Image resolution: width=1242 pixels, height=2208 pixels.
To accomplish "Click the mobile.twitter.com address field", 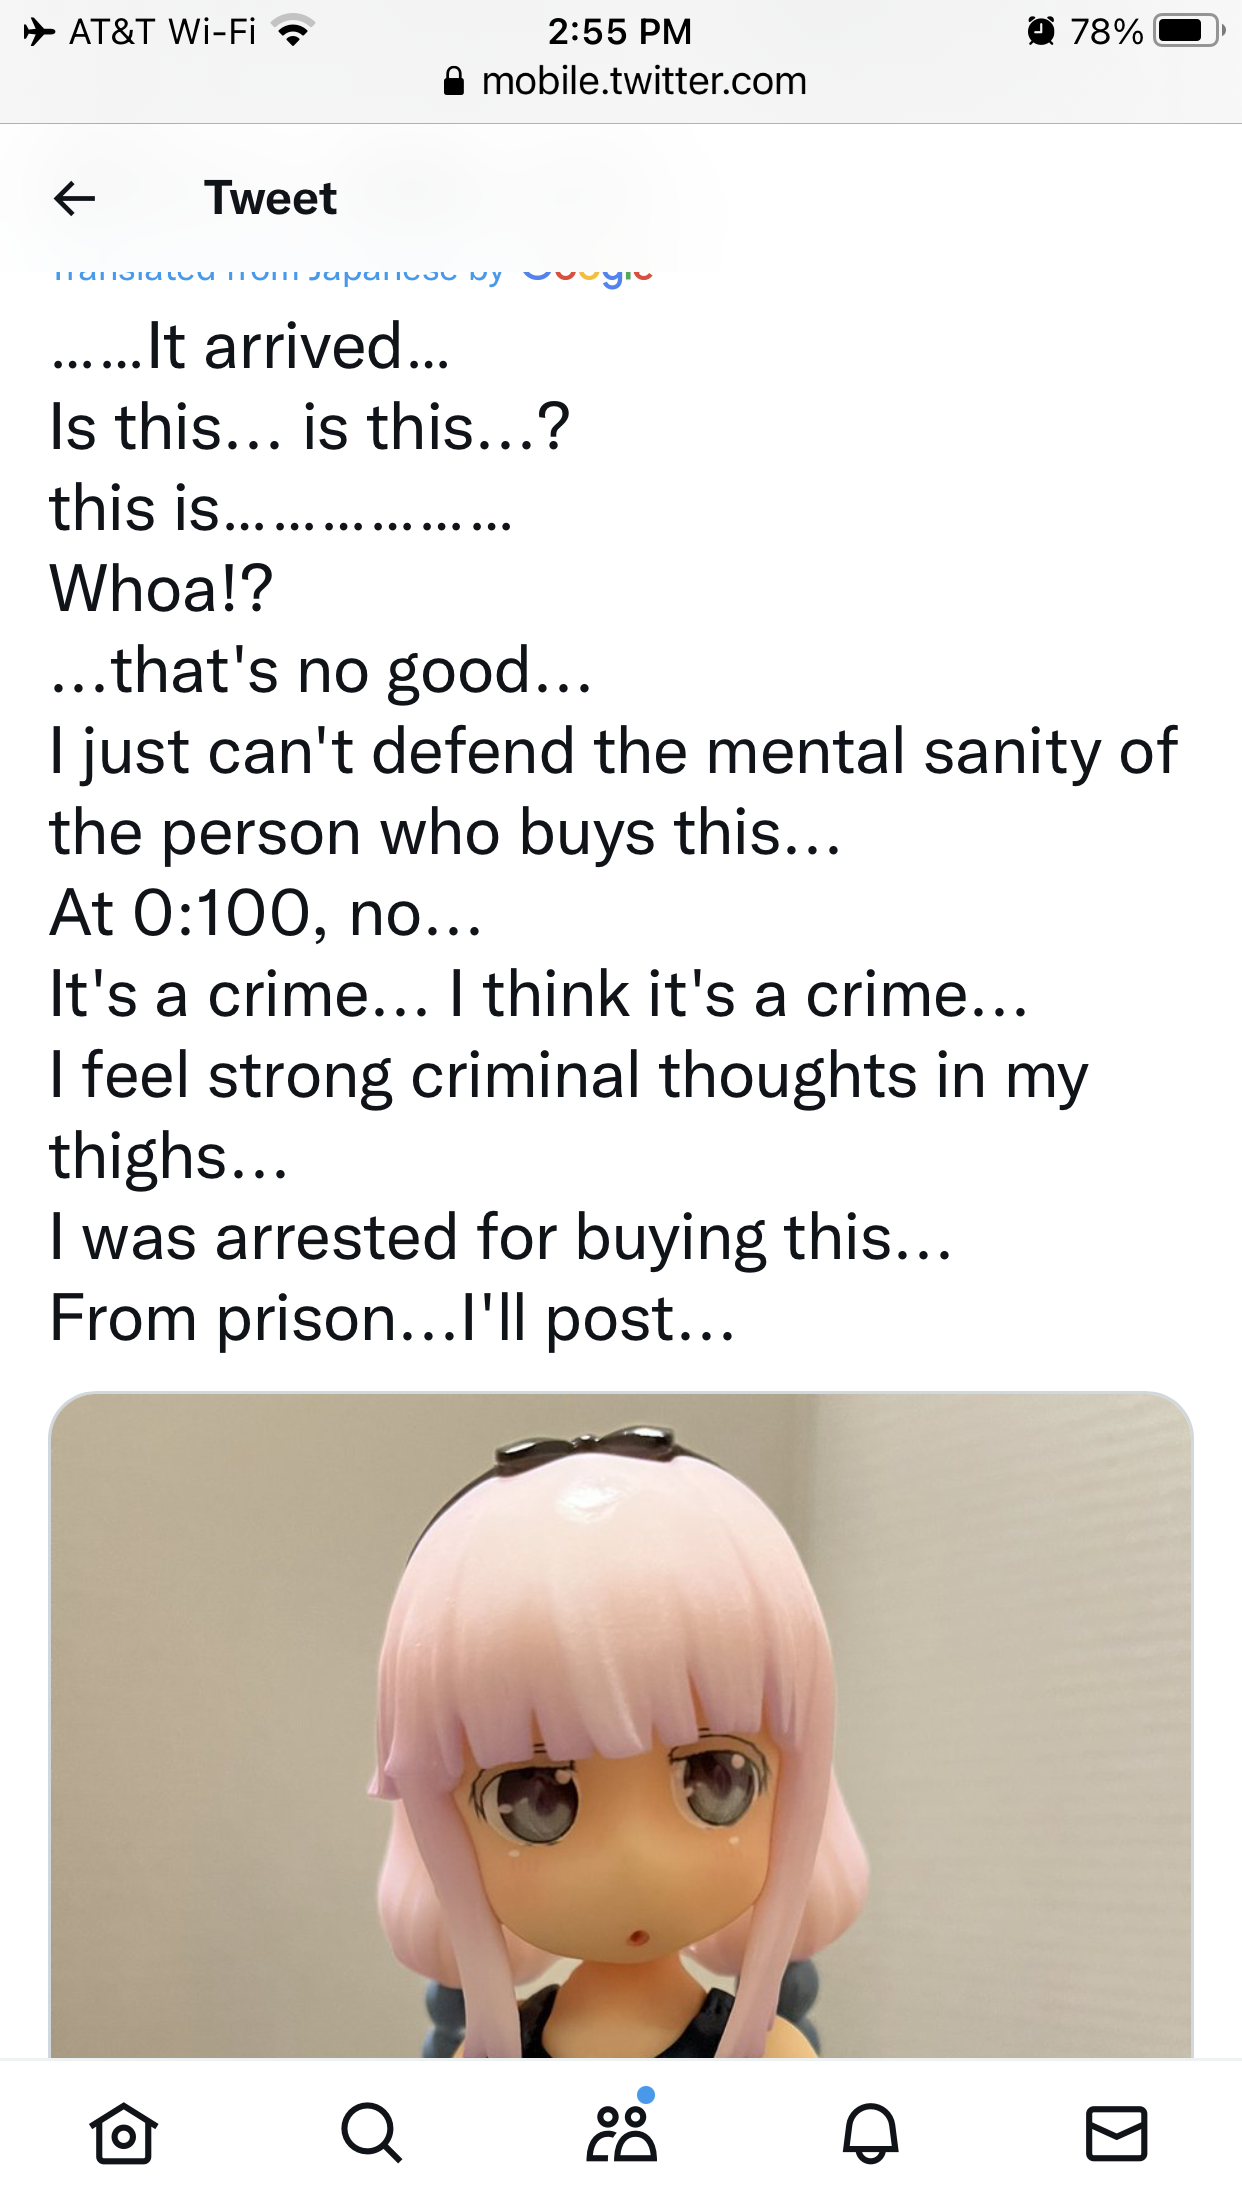I will pos(625,81).
